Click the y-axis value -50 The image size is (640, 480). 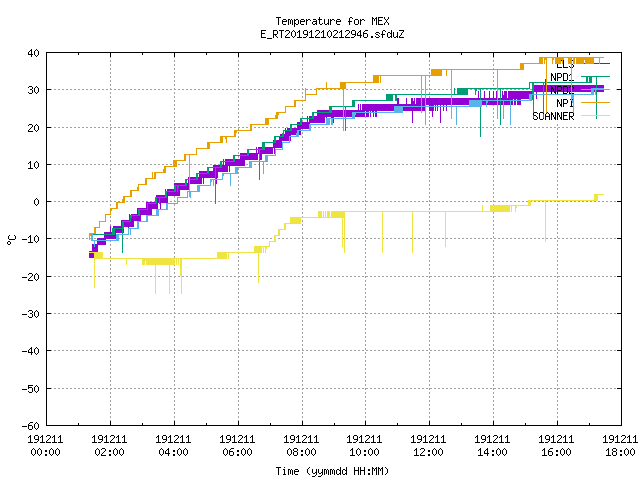pos(31,389)
